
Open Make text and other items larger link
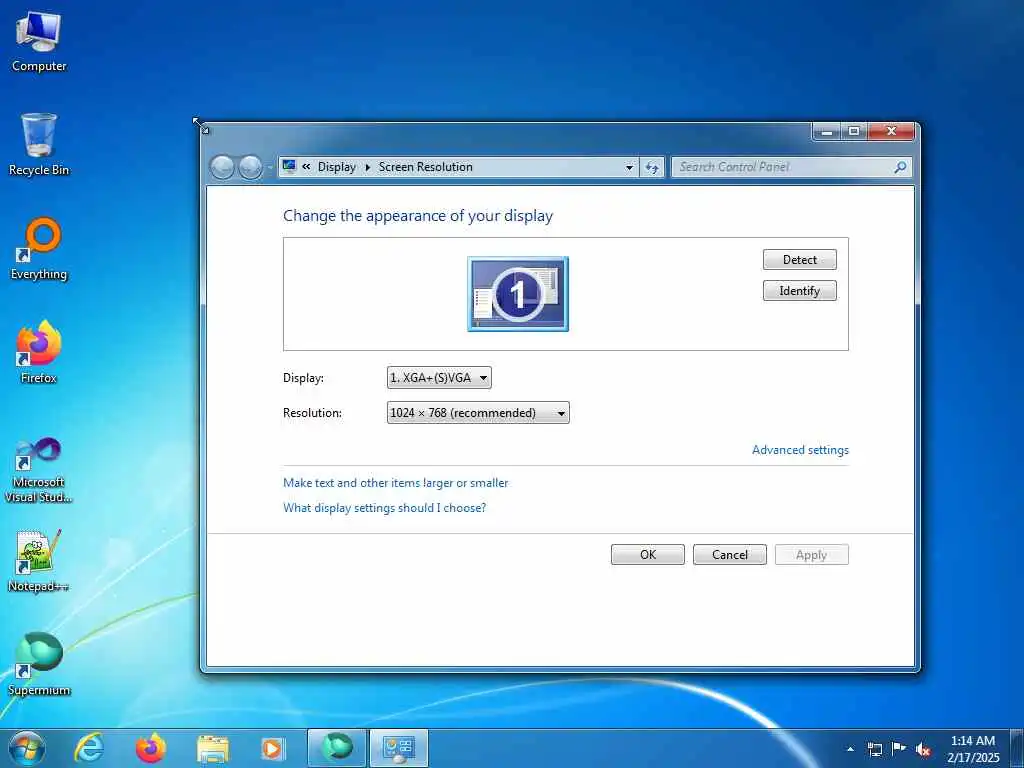tap(395, 483)
